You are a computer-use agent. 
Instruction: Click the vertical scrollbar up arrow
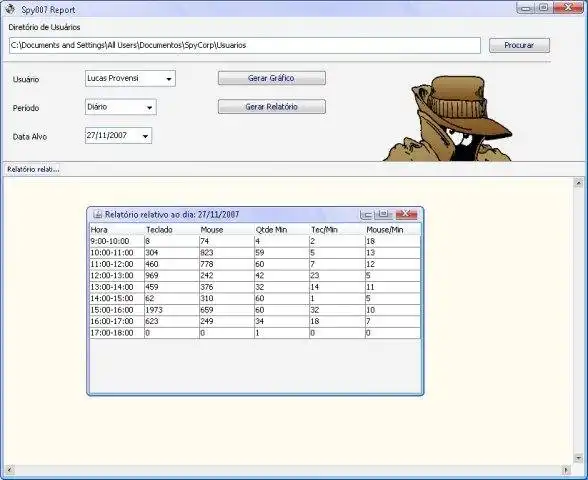[578, 182]
